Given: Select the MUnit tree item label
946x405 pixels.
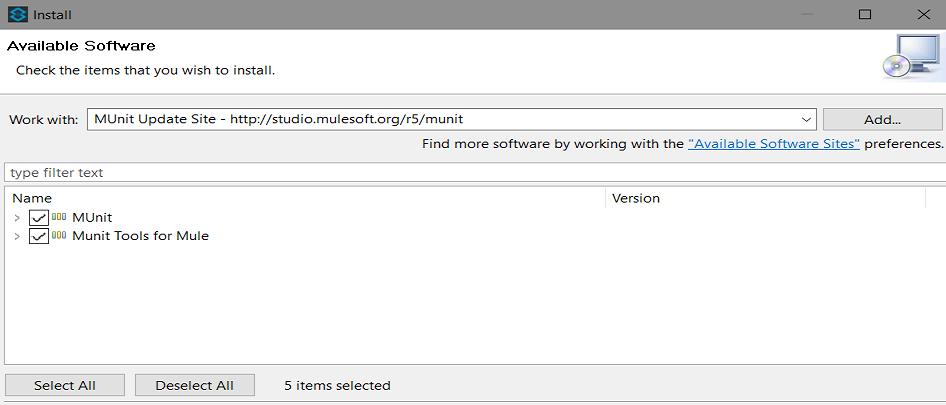Looking at the screenshot, I should pos(92,218).
